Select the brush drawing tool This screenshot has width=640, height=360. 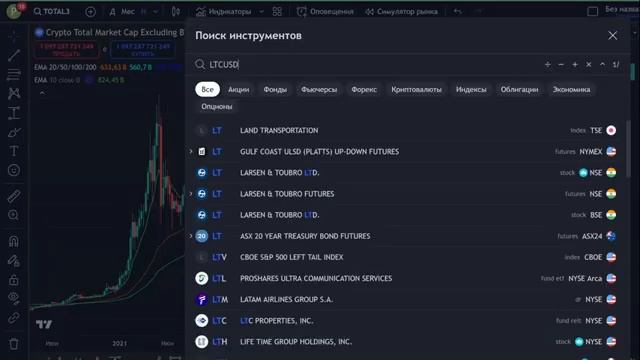14,132
